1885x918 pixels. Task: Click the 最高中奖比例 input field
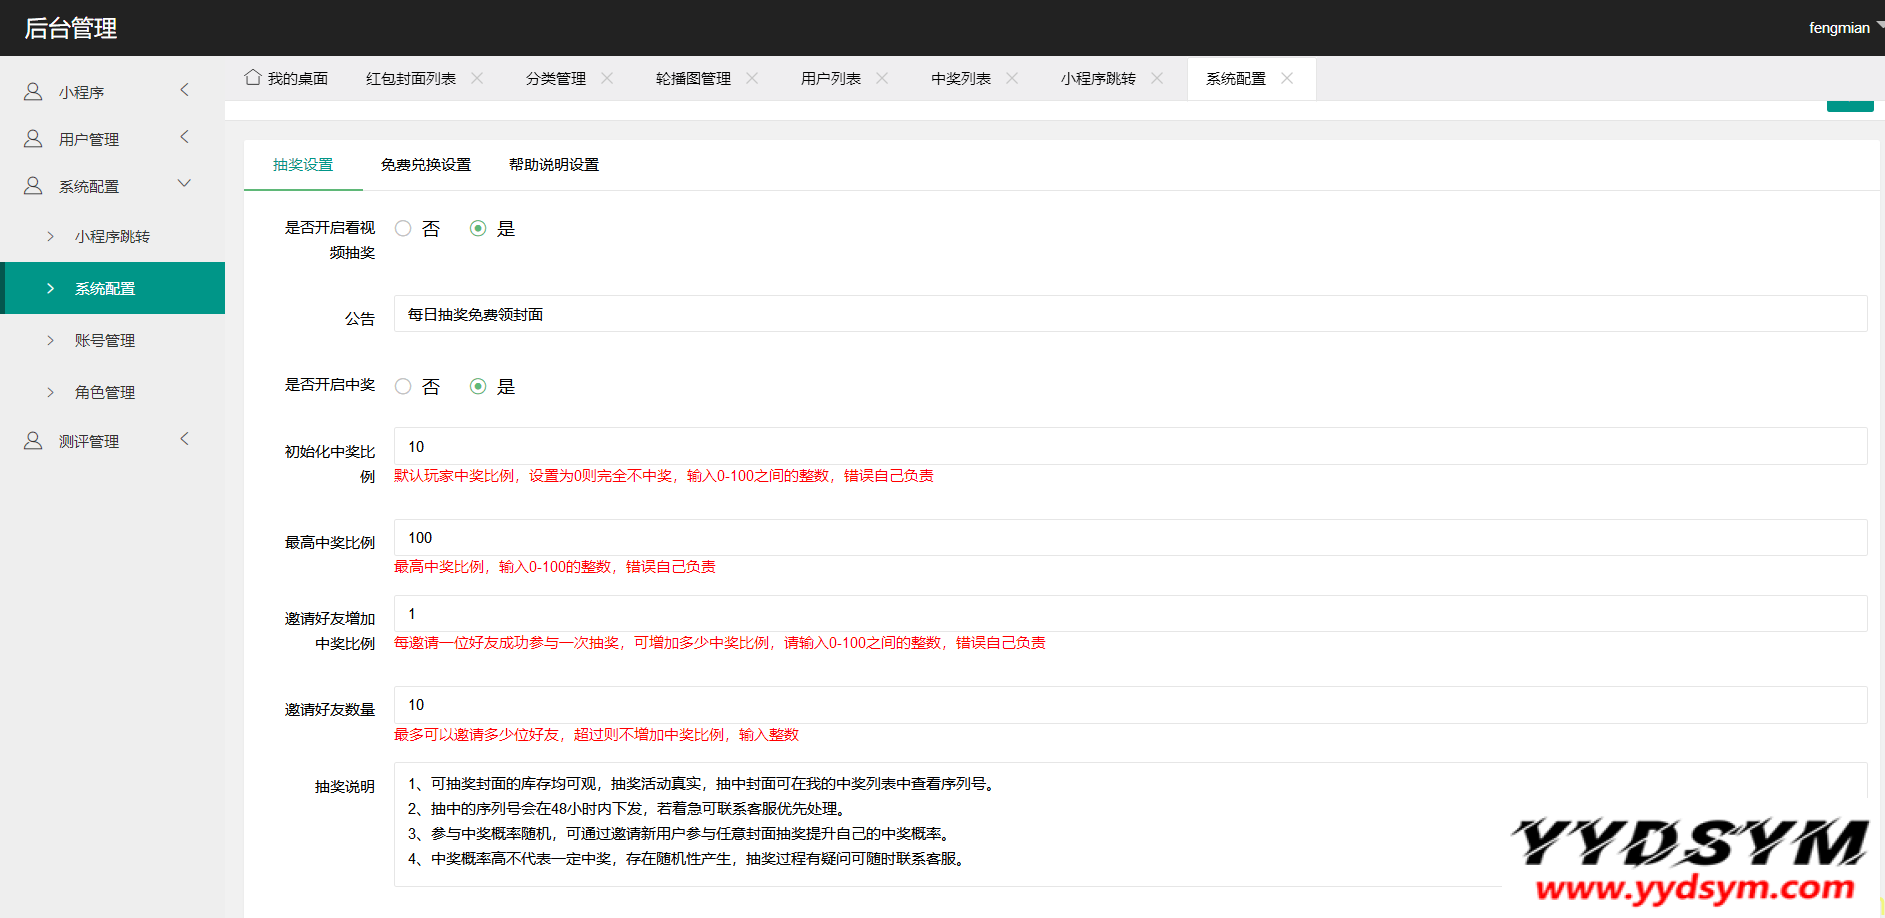pyautogui.click(x=1130, y=538)
